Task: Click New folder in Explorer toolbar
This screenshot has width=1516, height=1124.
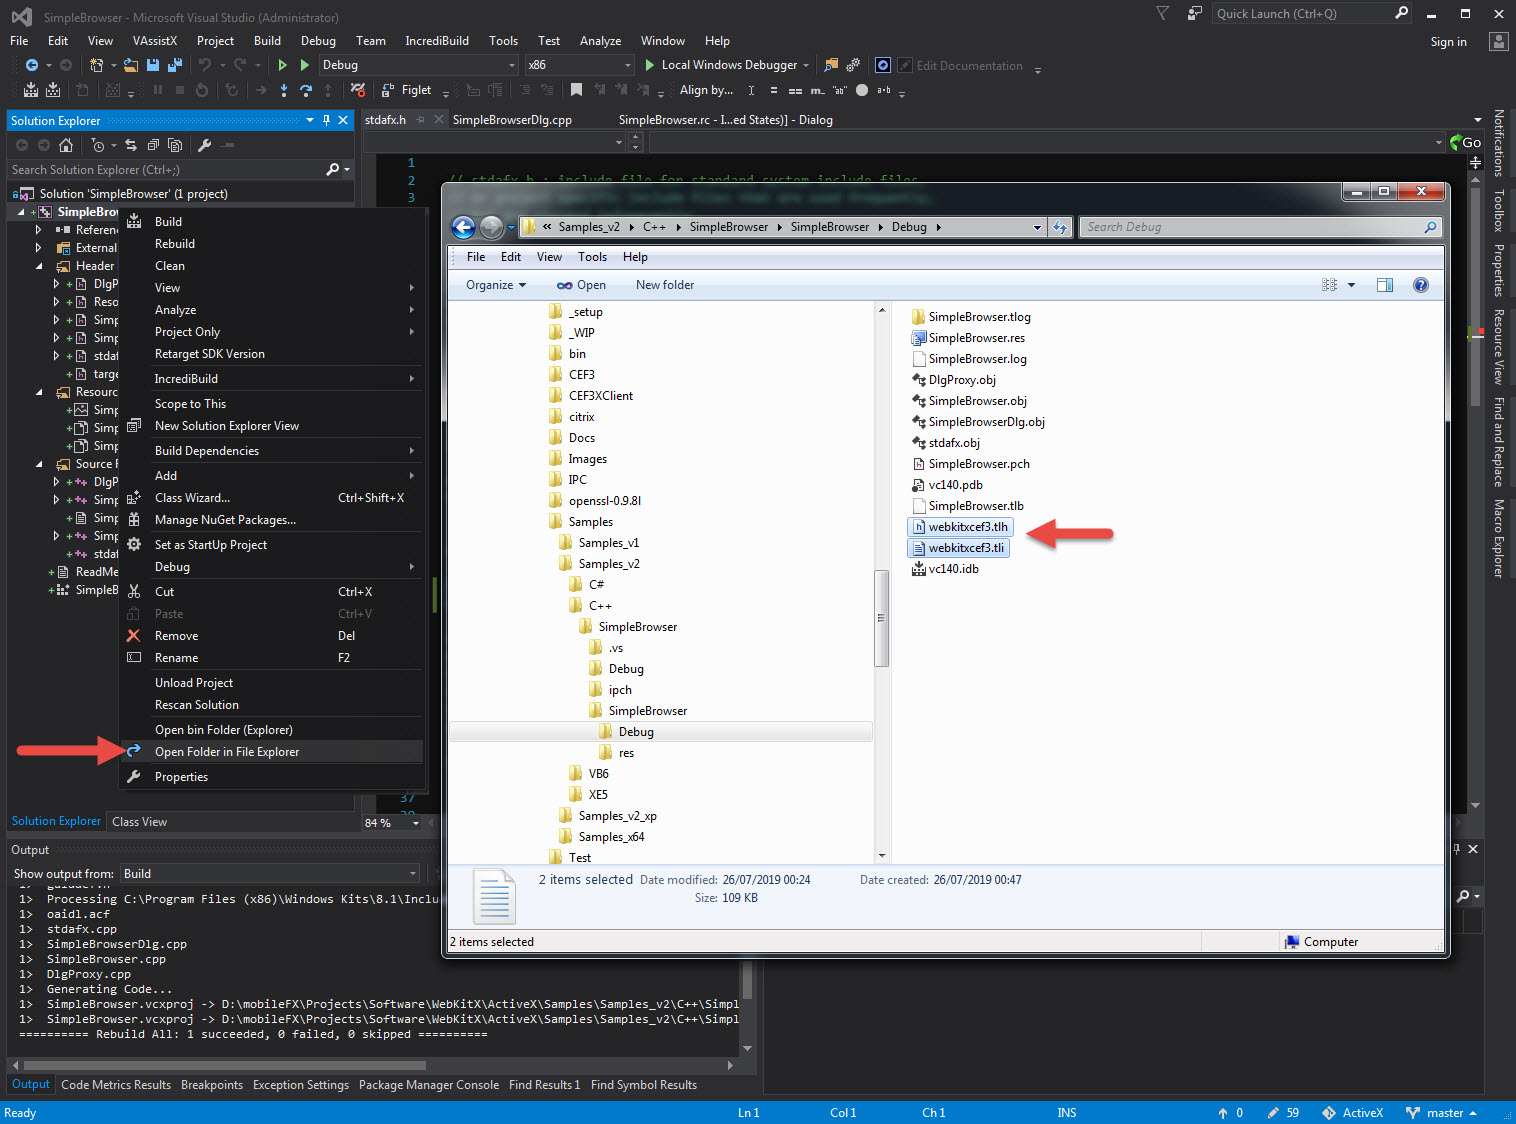Action: 665,285
